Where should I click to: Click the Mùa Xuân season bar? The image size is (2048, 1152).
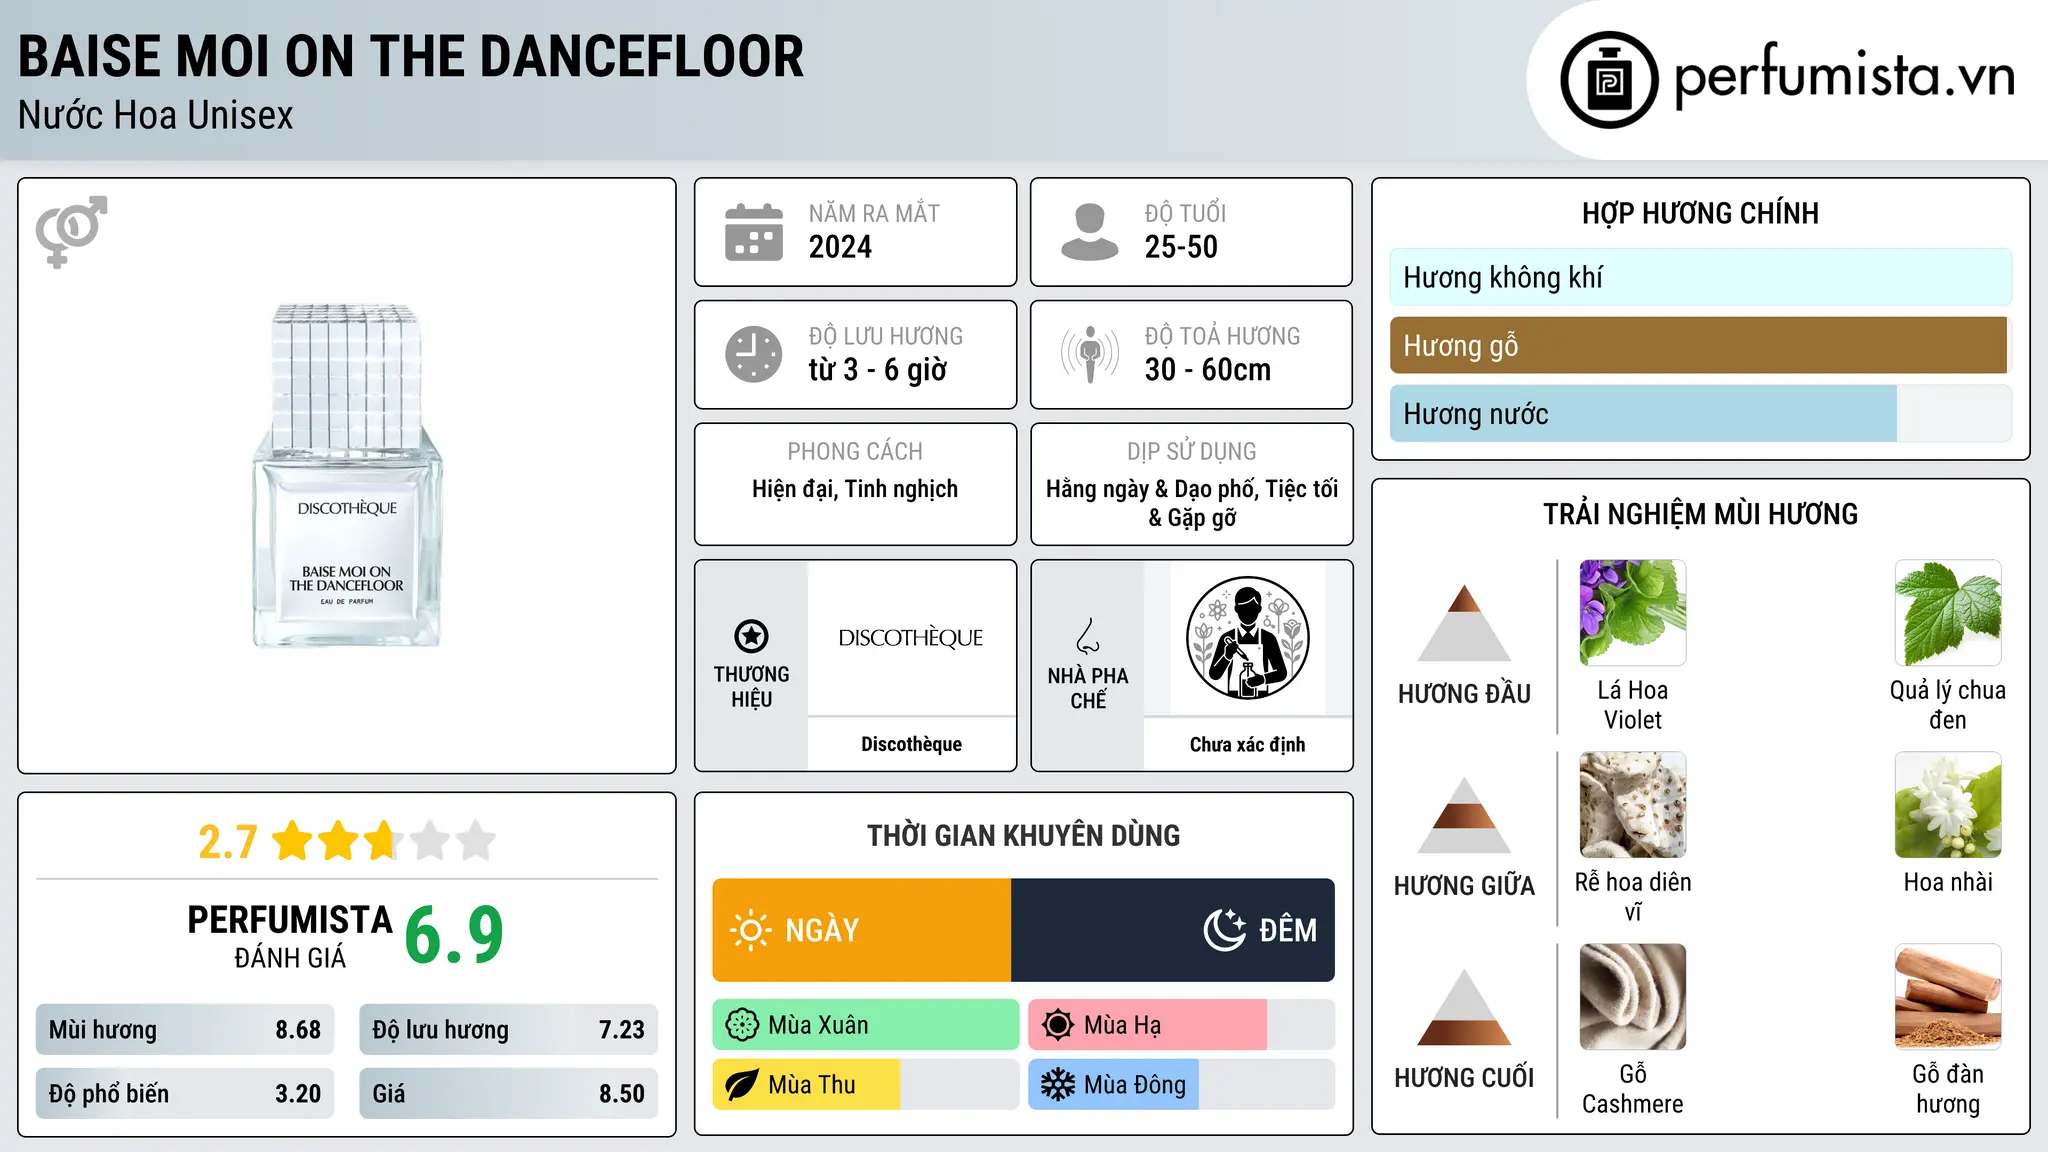[866, 1025]
